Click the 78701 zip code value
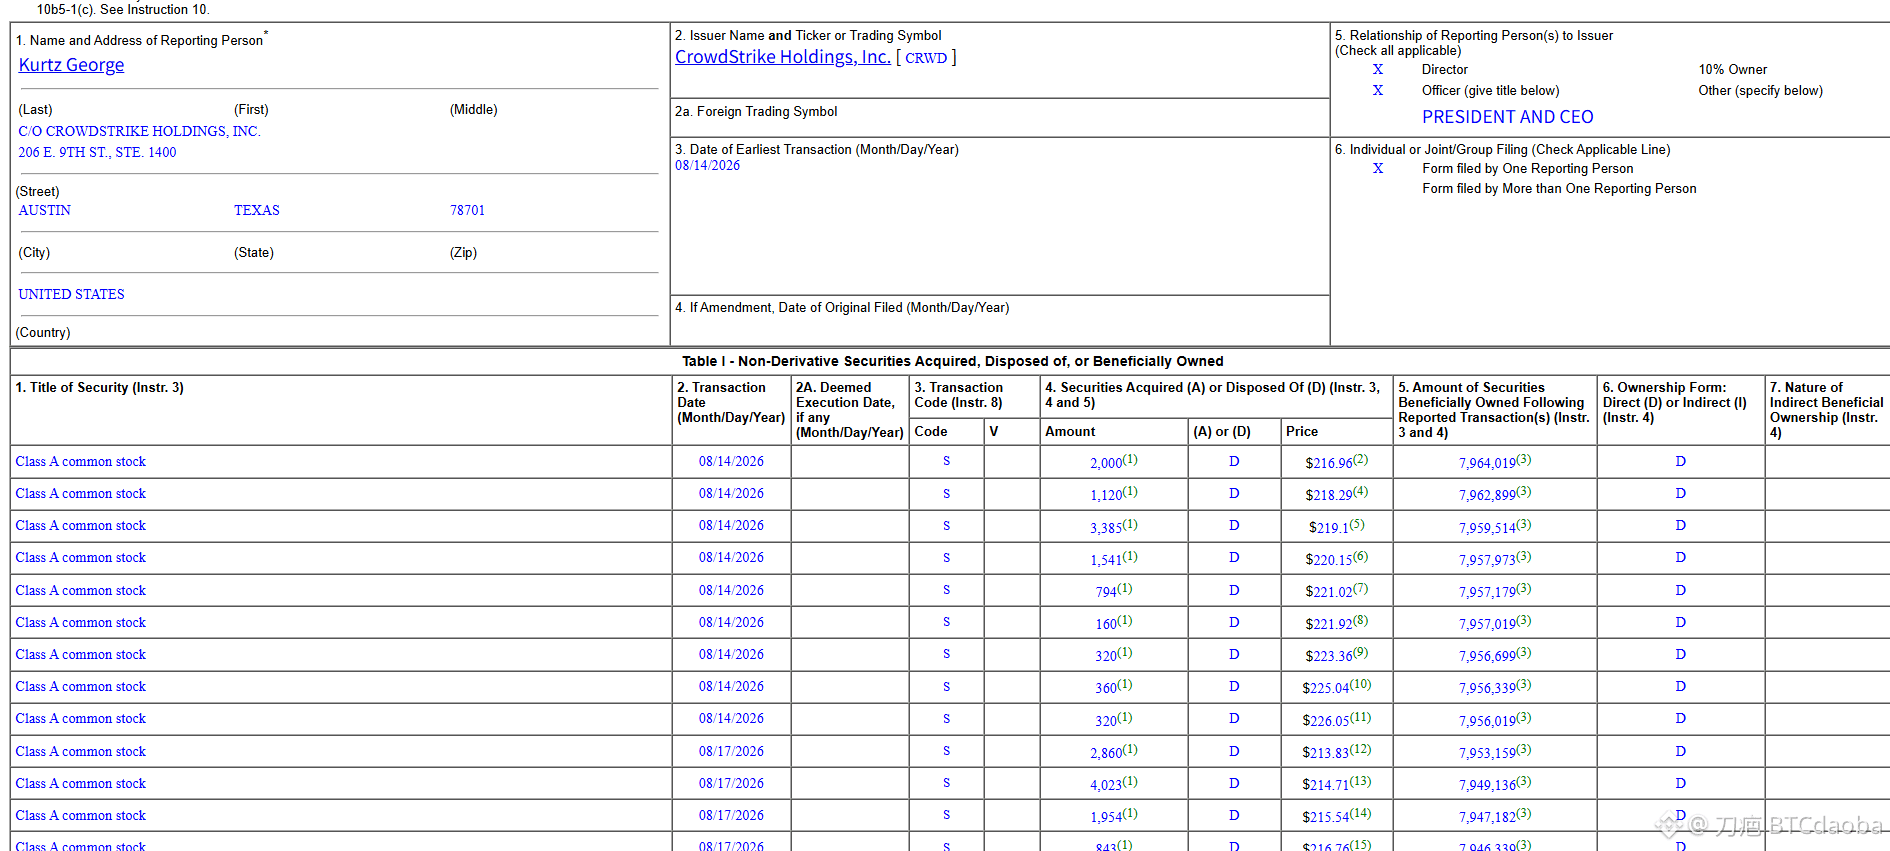This screenshot has height=851, width=1890. coord(467,210)
